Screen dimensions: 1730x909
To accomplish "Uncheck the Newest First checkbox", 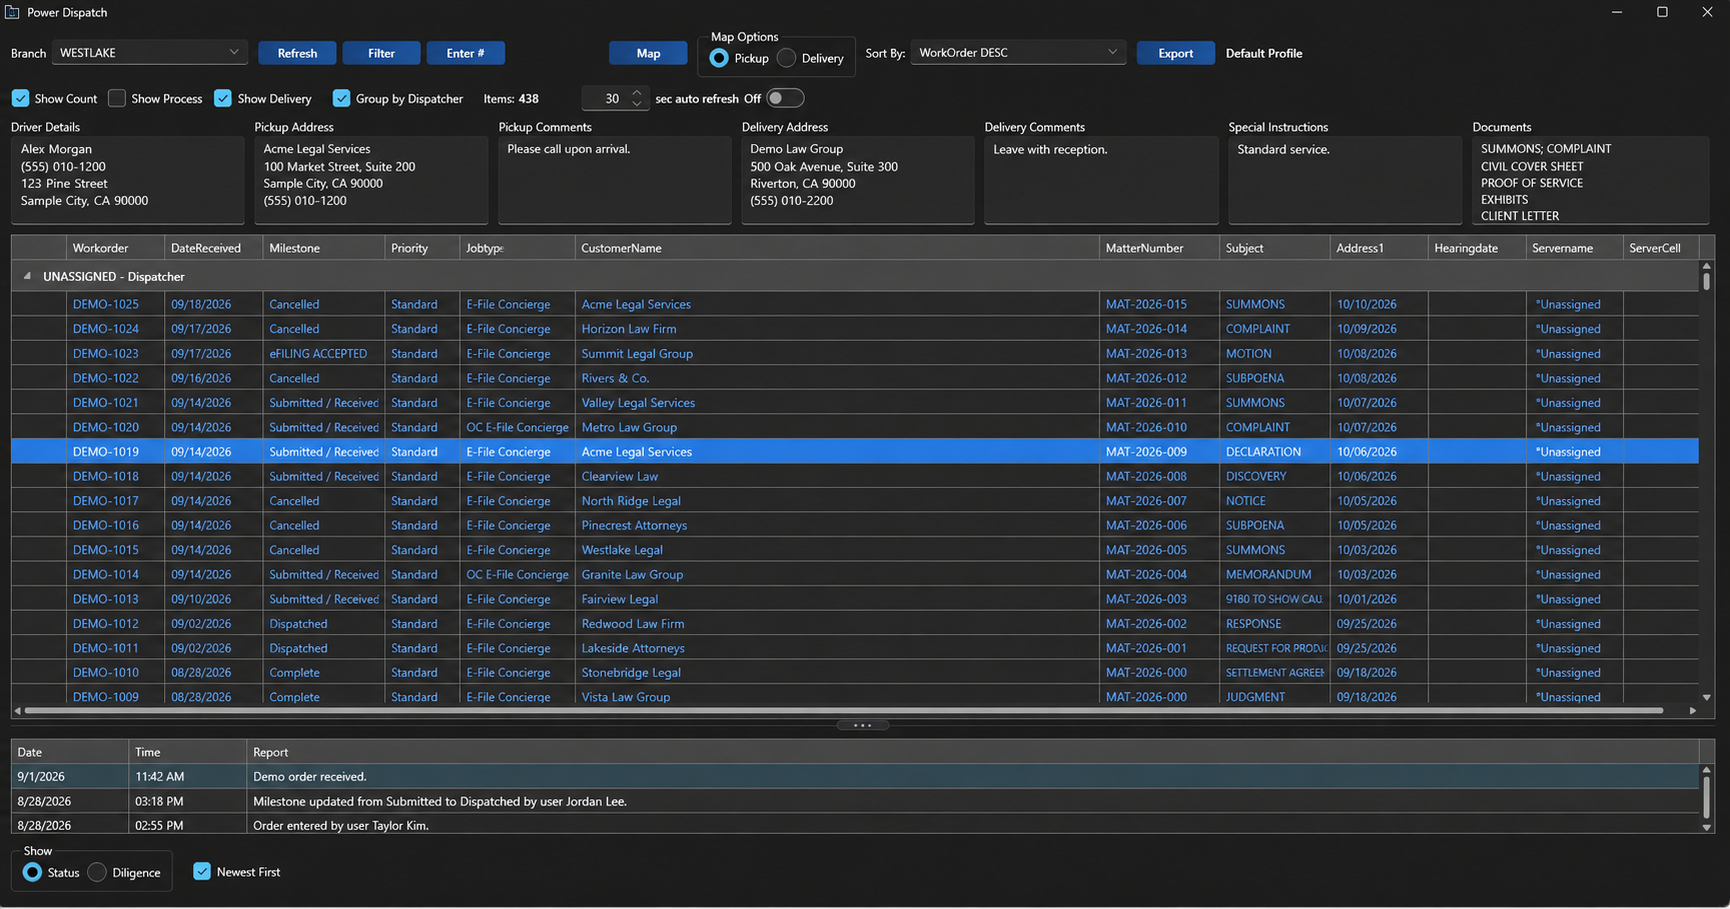I will 202,871.
